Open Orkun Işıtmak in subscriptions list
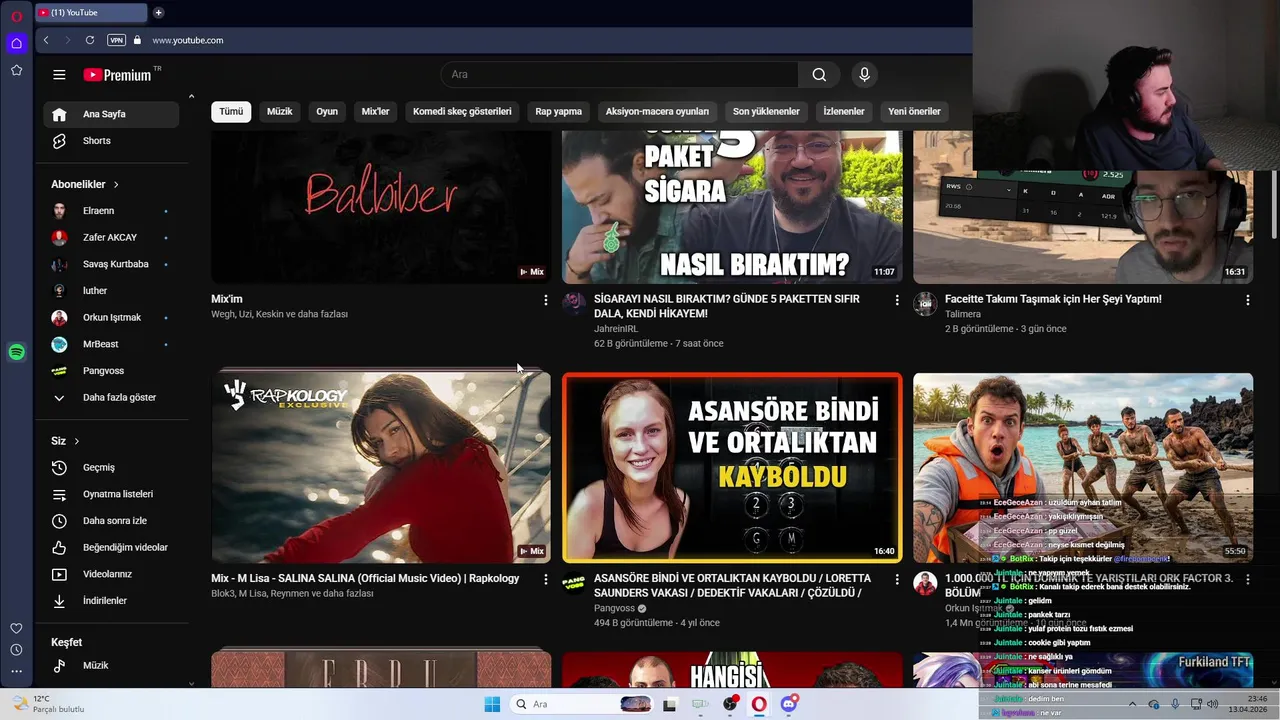The height and width of the screenshot is (720, 1280). click(111, 318)
